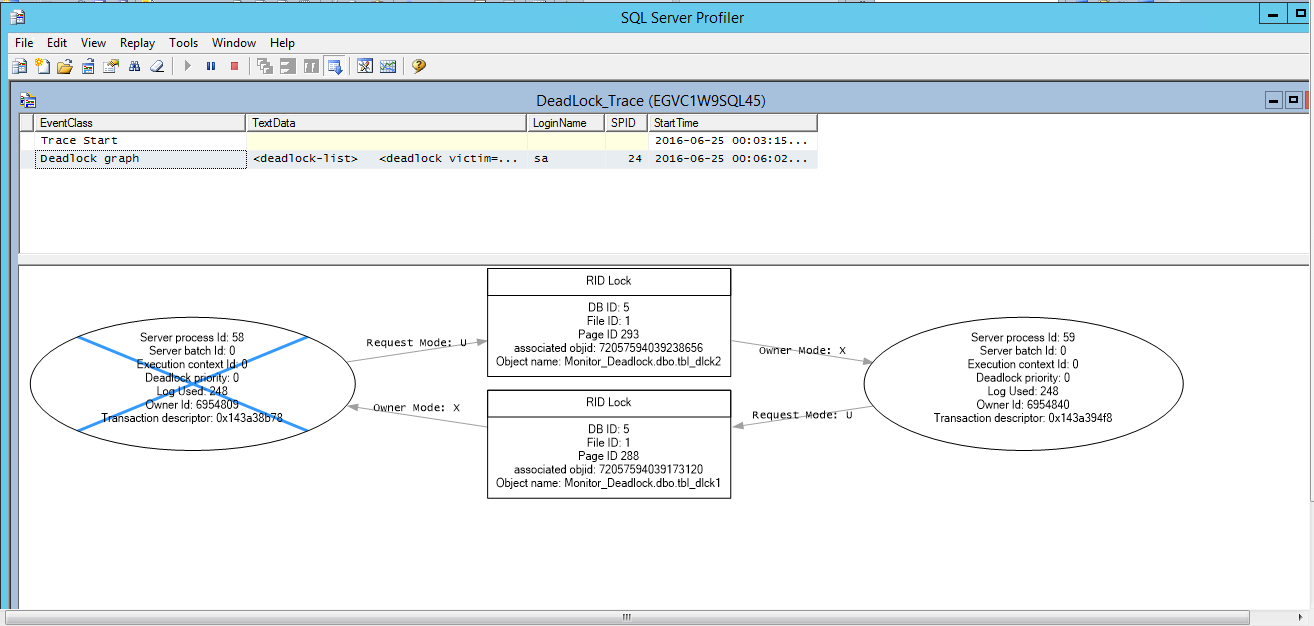Click the deadlock-list TextData cell
The width and height of the screenshot is (1314, 626).
coord(387,159)
